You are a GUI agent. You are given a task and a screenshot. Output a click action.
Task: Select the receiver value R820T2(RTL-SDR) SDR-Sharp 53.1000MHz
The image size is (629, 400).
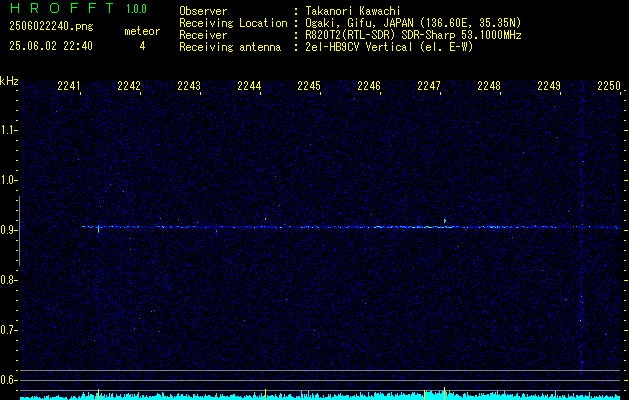point(414,35)
